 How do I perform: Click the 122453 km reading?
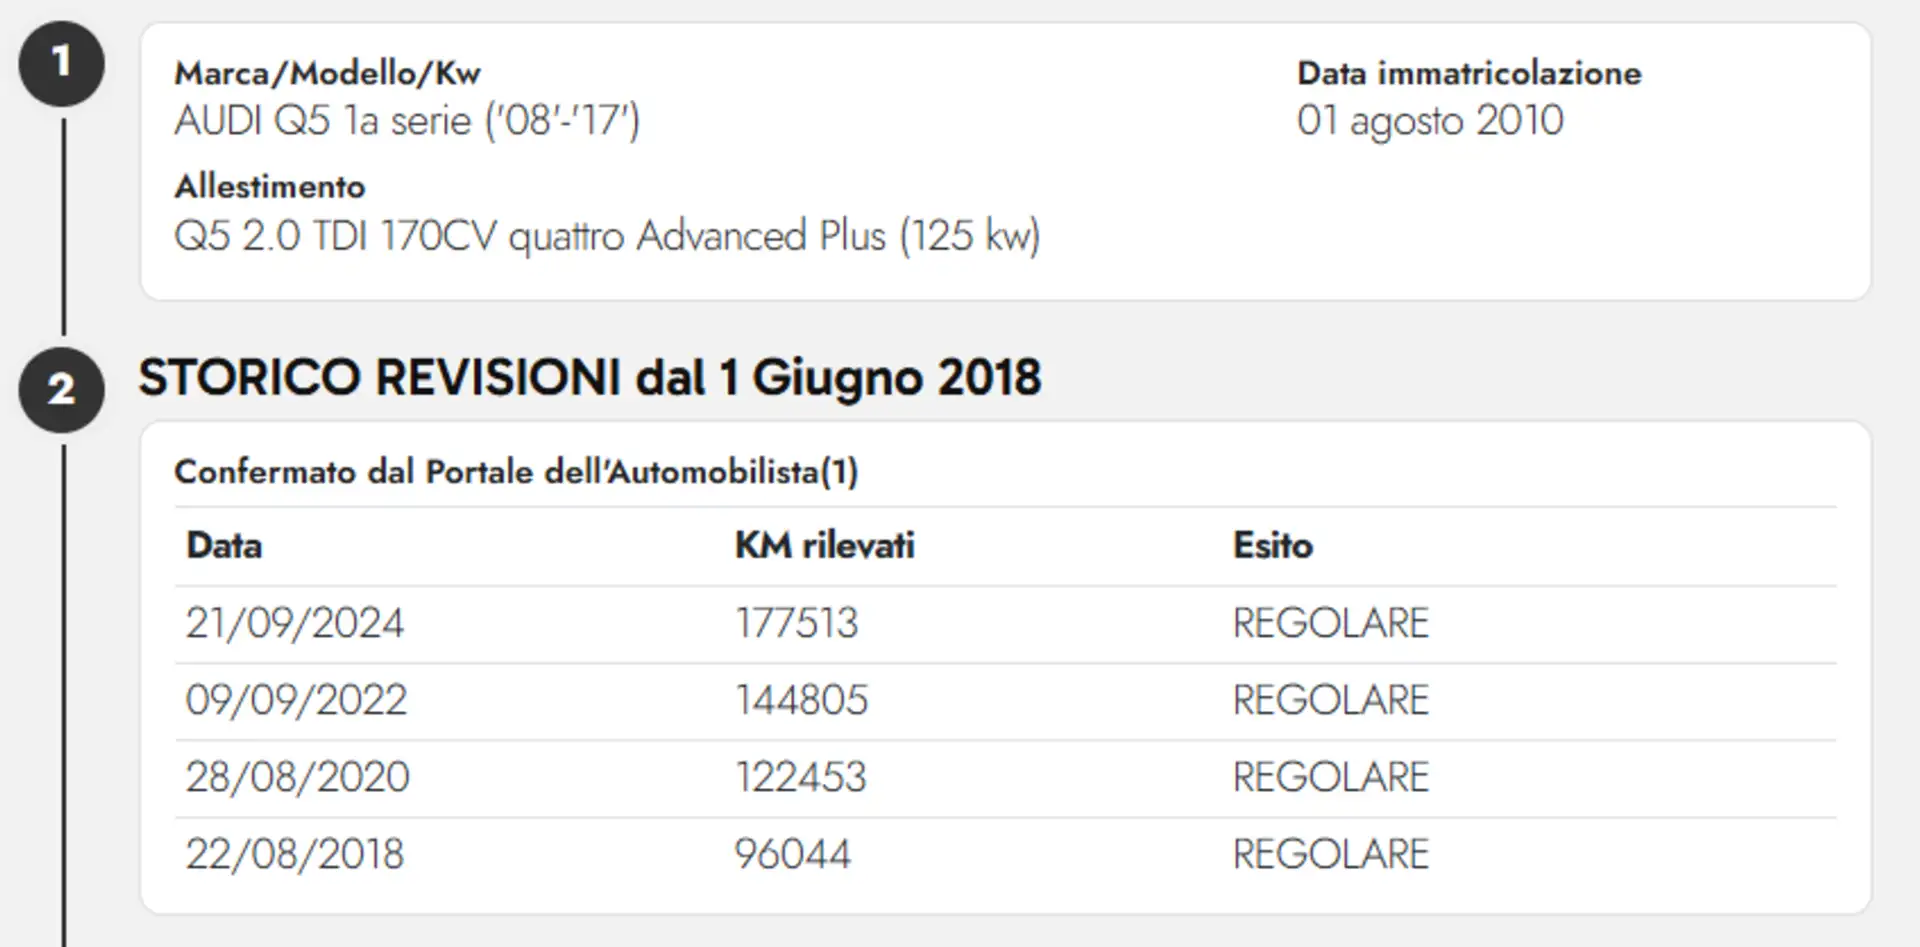800,777
